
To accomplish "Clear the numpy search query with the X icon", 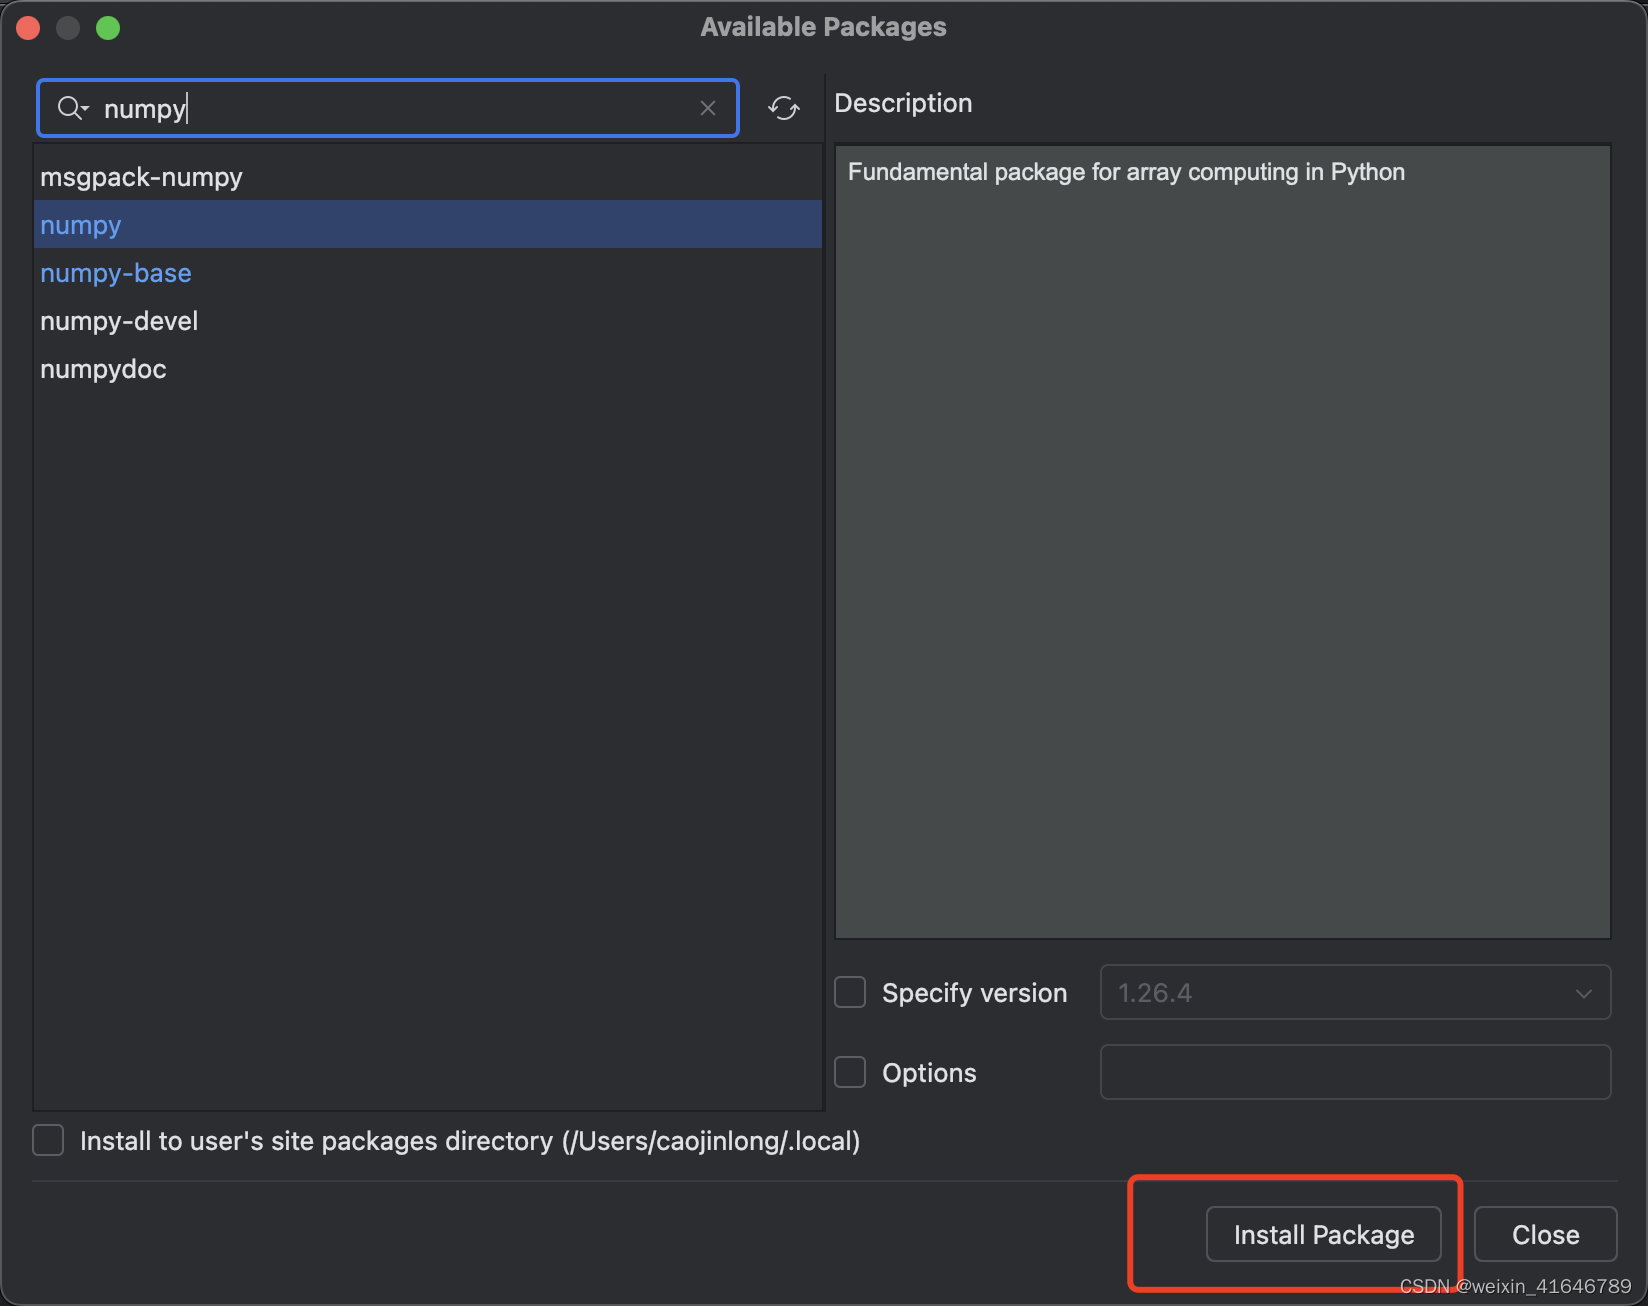I will pos(708,107).
